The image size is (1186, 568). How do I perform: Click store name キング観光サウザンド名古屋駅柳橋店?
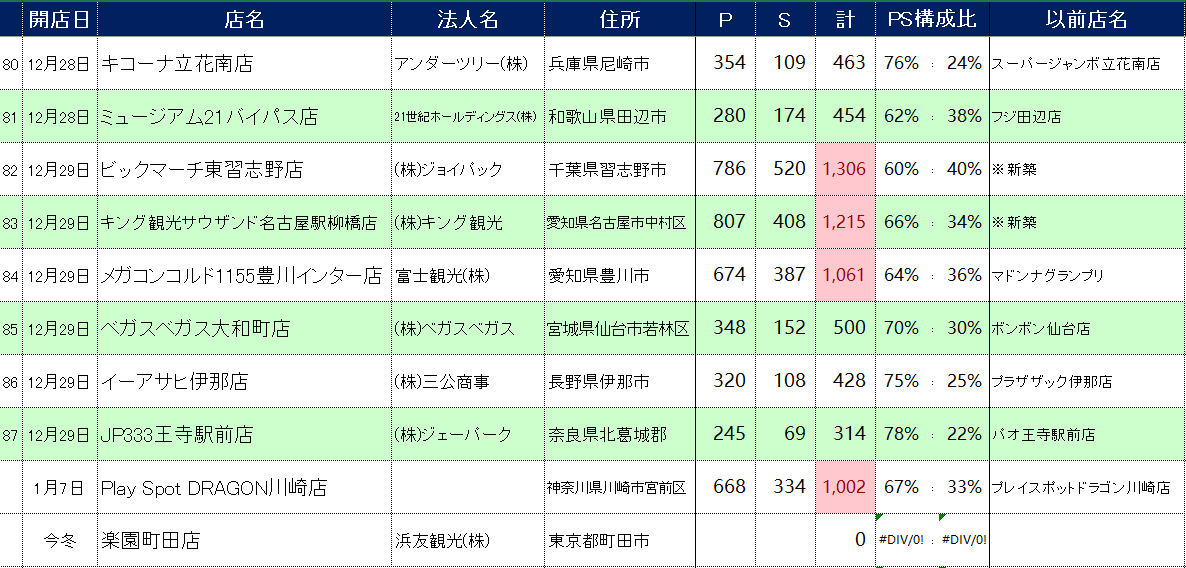click(x=238, y=222)
